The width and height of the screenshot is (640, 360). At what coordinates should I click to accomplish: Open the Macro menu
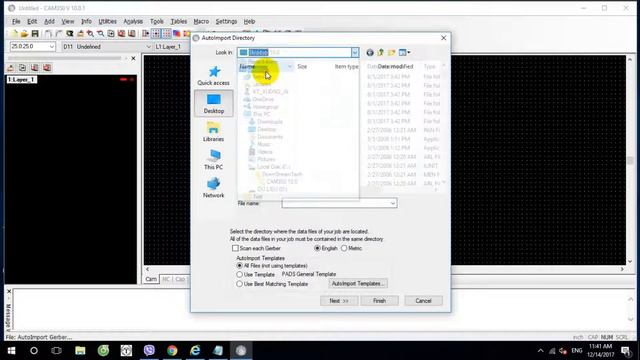coord(201,21)
